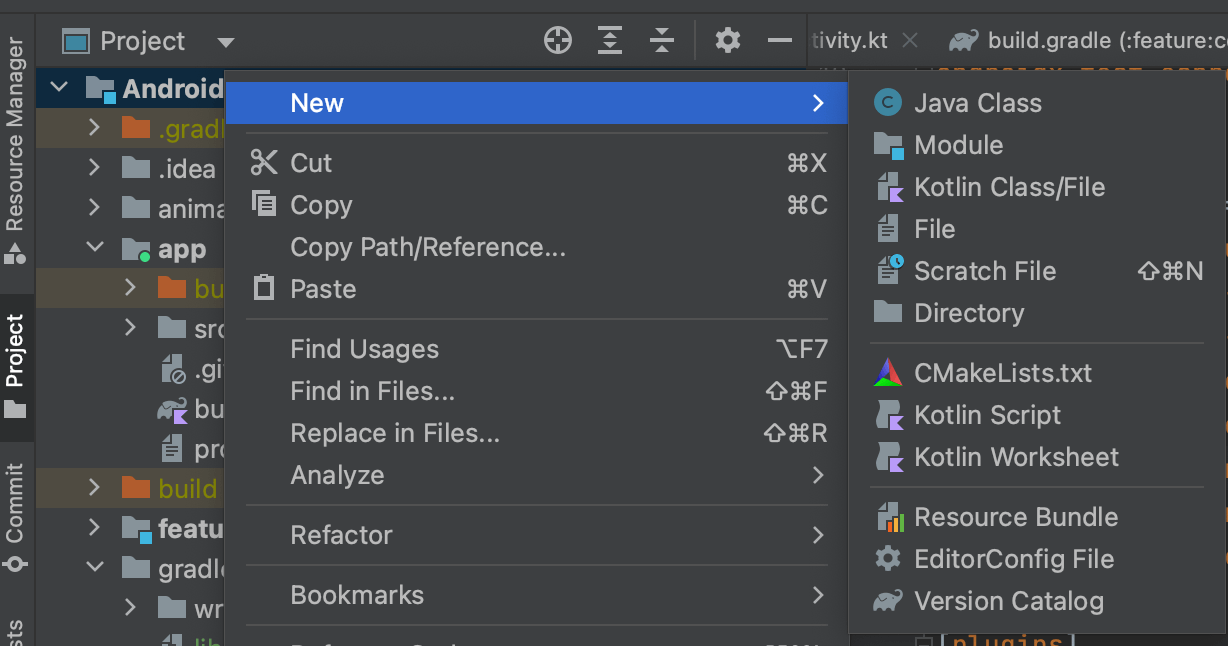The image size is (1228, 646).
Task: Expand the .idea folder chevron
Action: click(x=94, y=168)
